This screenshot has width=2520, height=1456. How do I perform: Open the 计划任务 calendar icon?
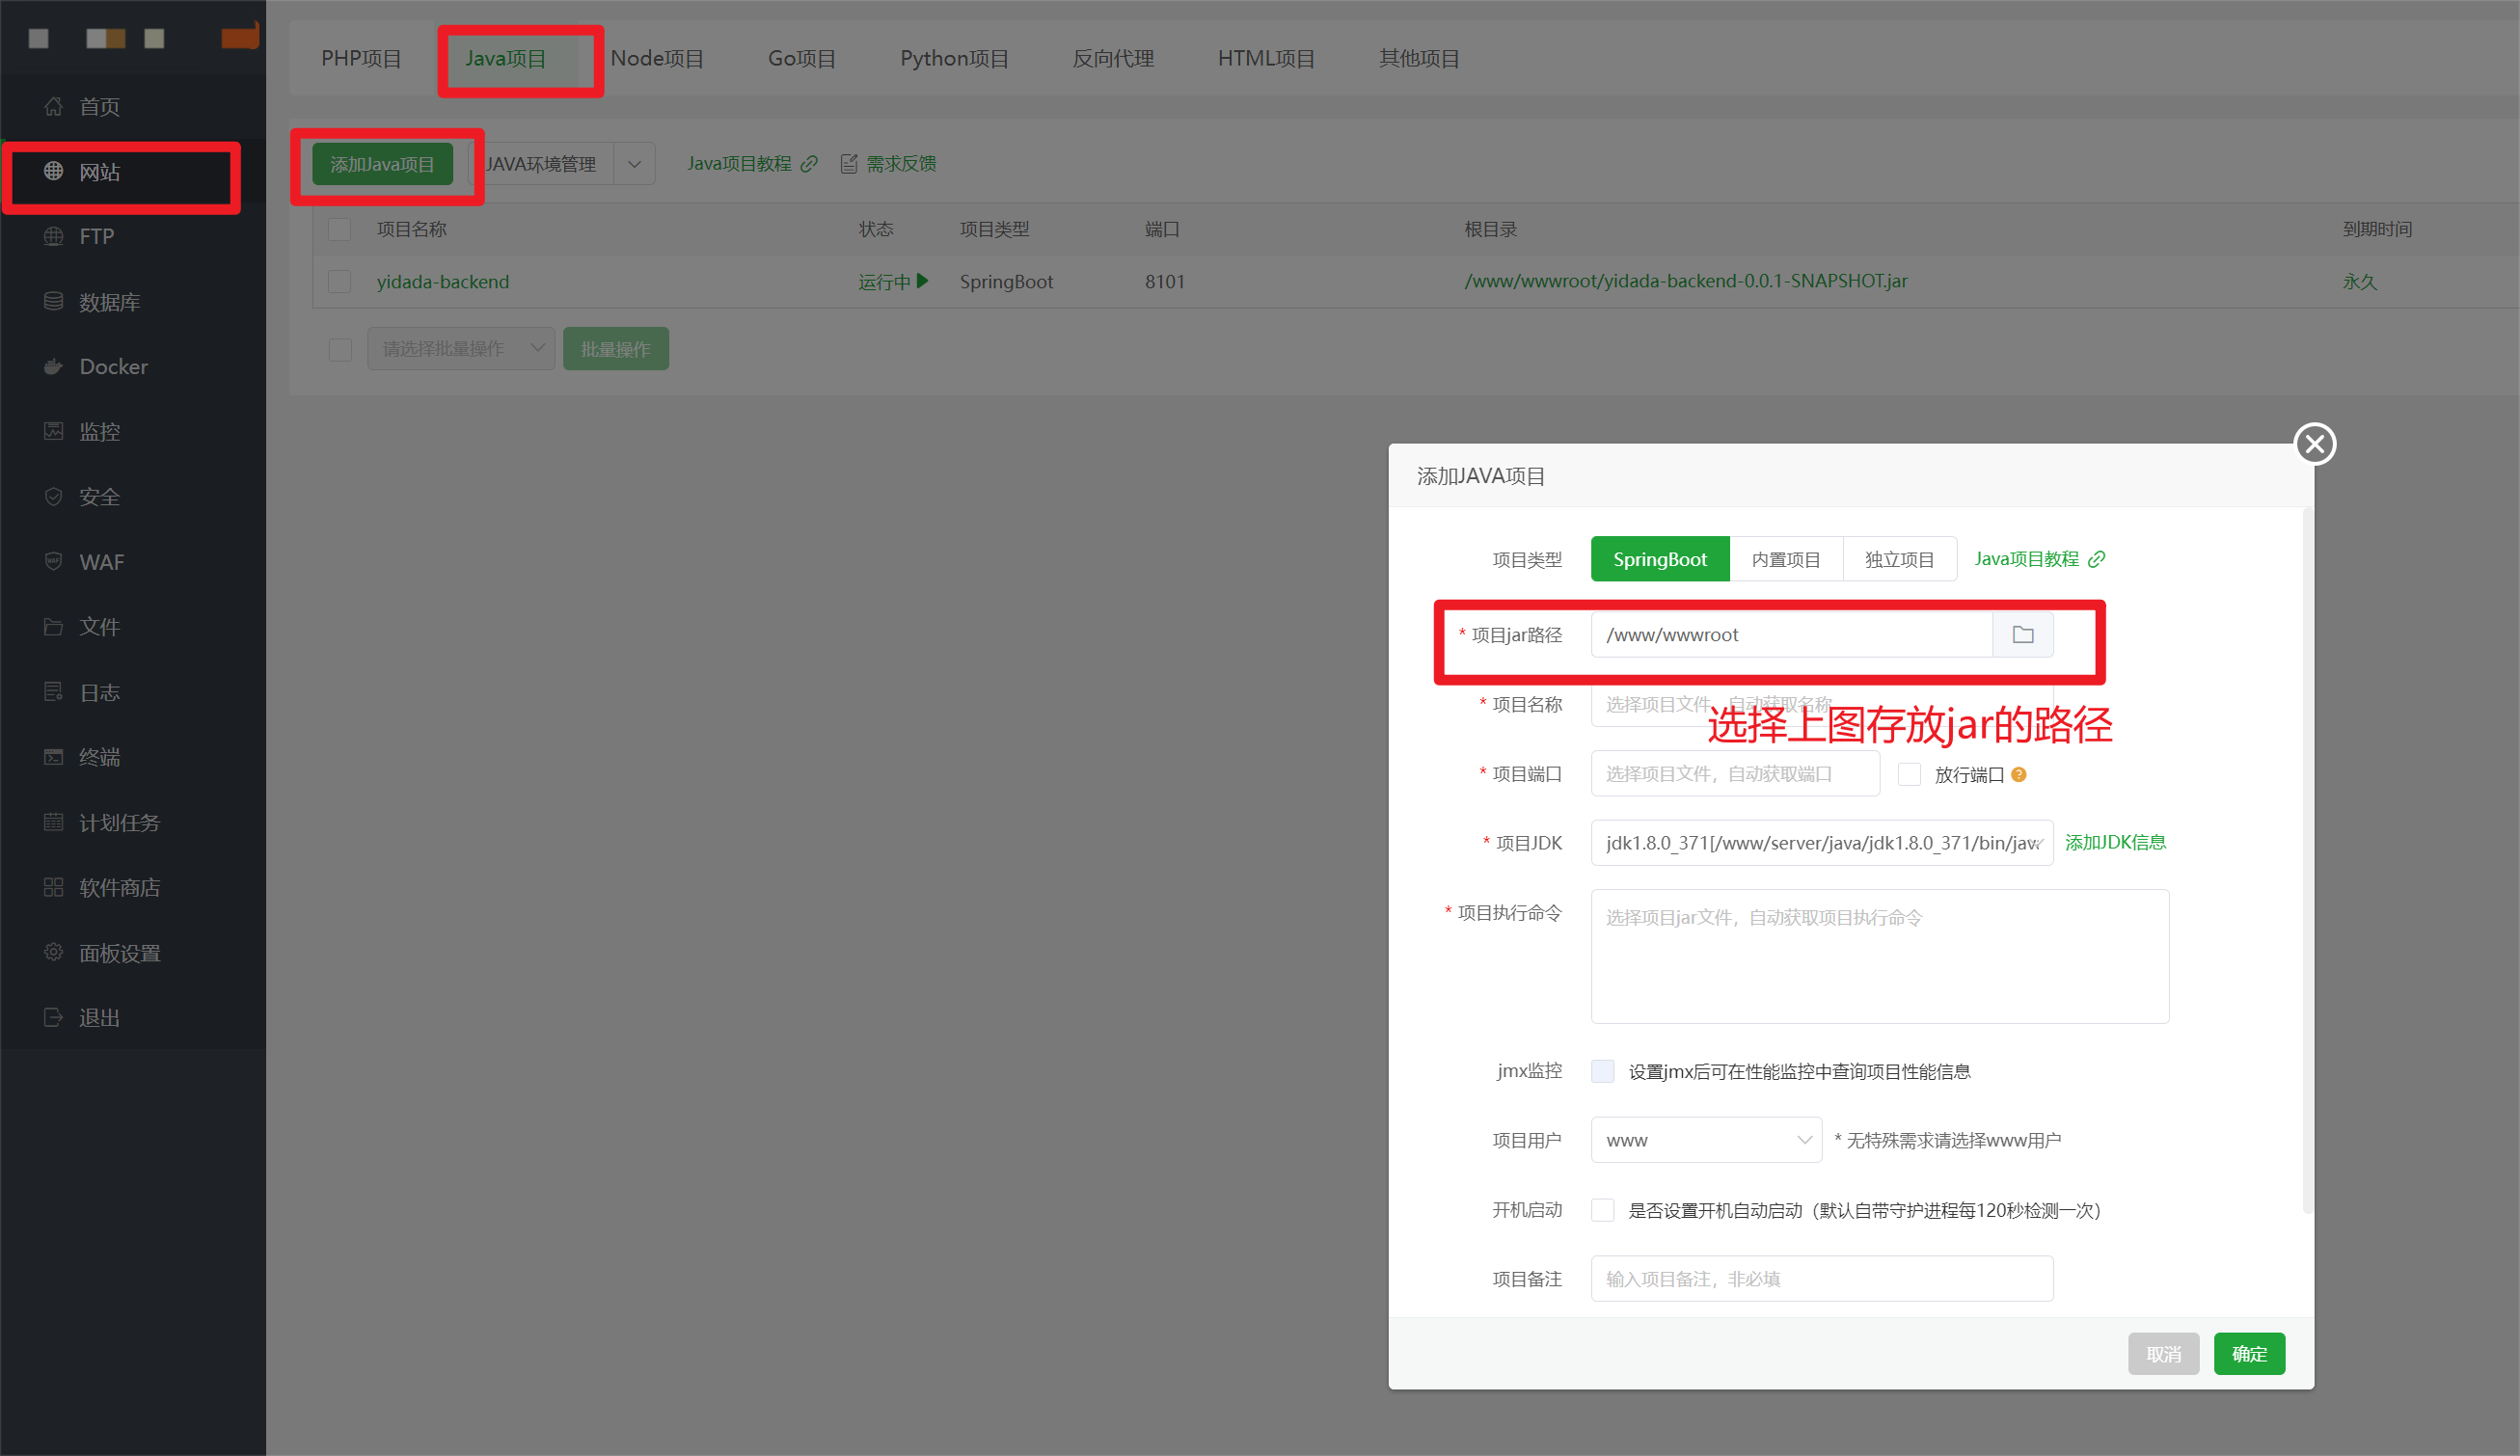point(54,822)
